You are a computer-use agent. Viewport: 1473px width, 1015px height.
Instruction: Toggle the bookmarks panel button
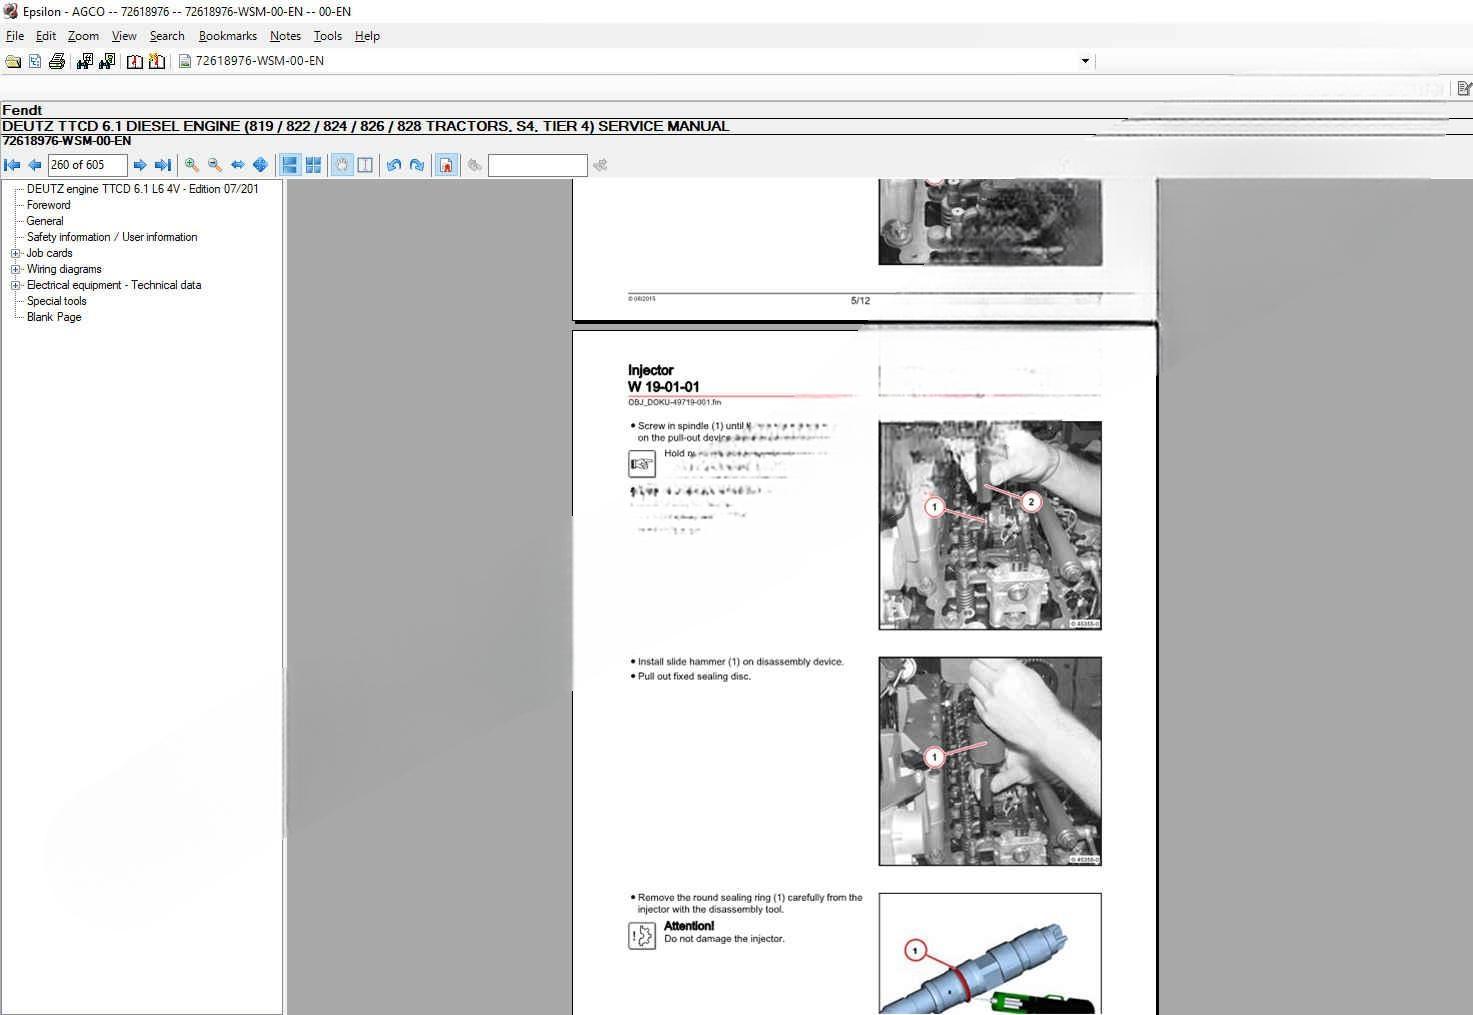pyautogui.click(x=447, y=165)
